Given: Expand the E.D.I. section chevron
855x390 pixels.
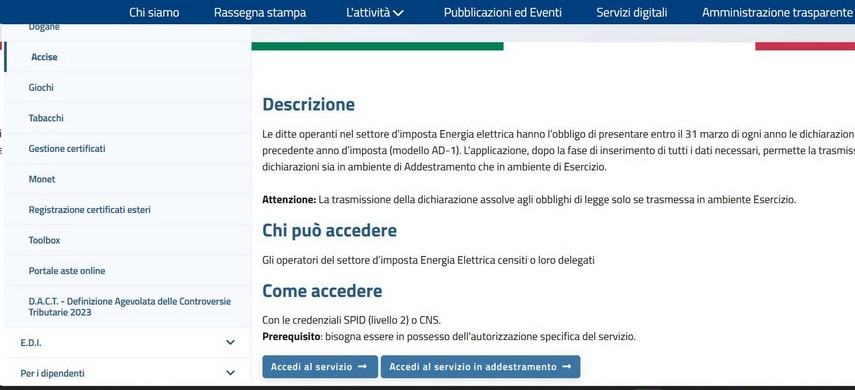Looking at the screenshot, I should tap(230, 343).
